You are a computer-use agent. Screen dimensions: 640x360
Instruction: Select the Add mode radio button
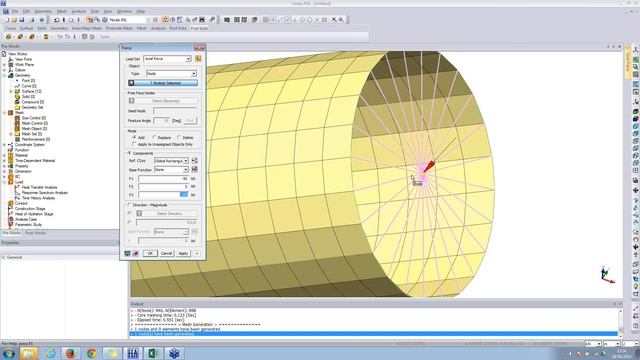[x=134, y=138]
